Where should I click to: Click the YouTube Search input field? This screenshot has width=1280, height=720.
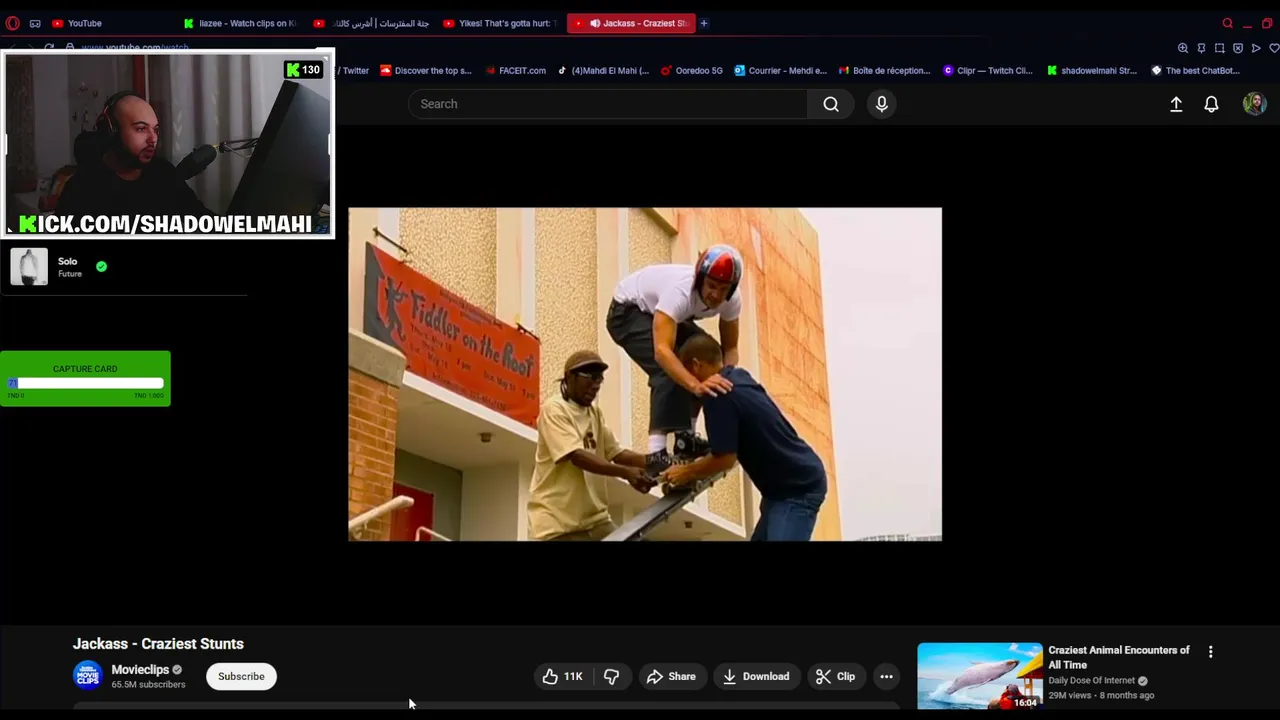pos(608,104)
